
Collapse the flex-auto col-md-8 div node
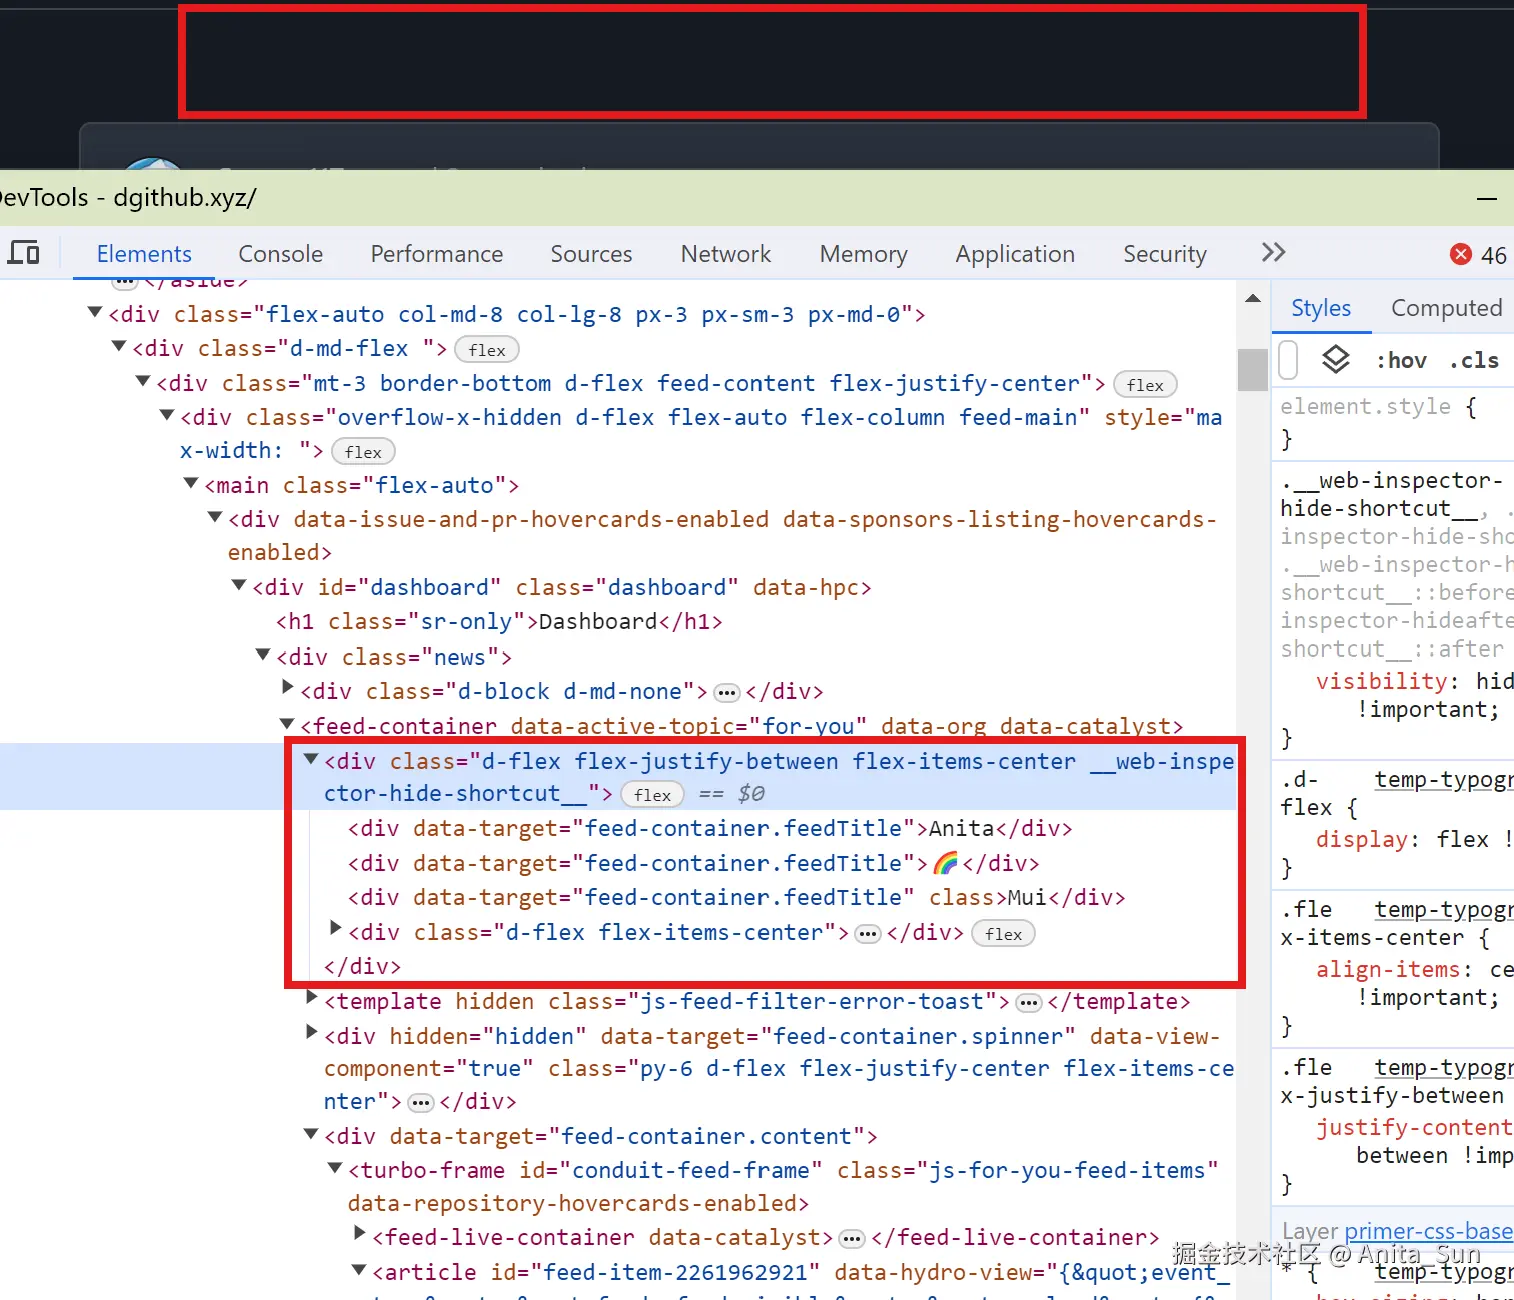[x=95, y=312]
